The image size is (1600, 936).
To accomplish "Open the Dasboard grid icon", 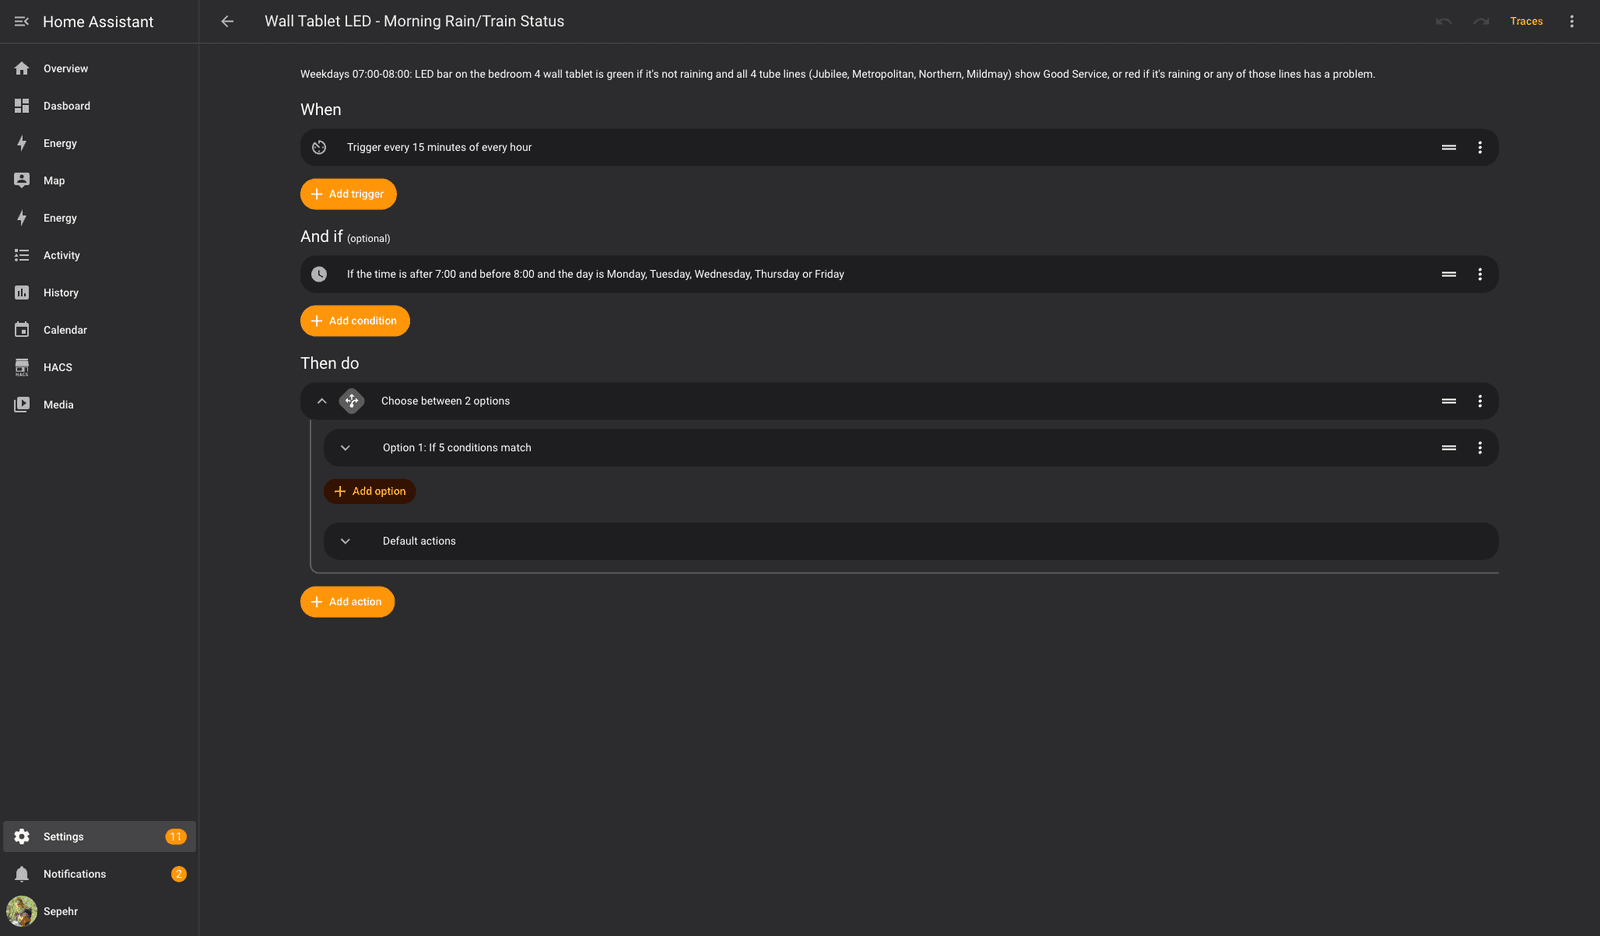I will pyautogui.click(x=22, y=106).
